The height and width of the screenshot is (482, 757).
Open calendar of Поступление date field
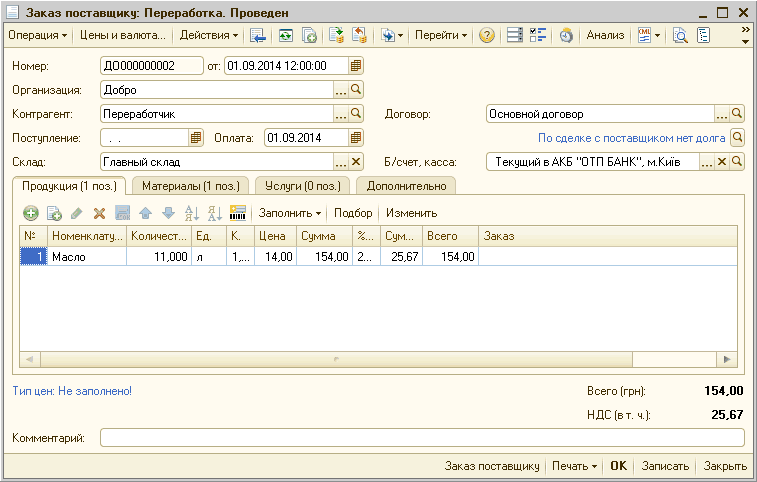tap(196, 138)
